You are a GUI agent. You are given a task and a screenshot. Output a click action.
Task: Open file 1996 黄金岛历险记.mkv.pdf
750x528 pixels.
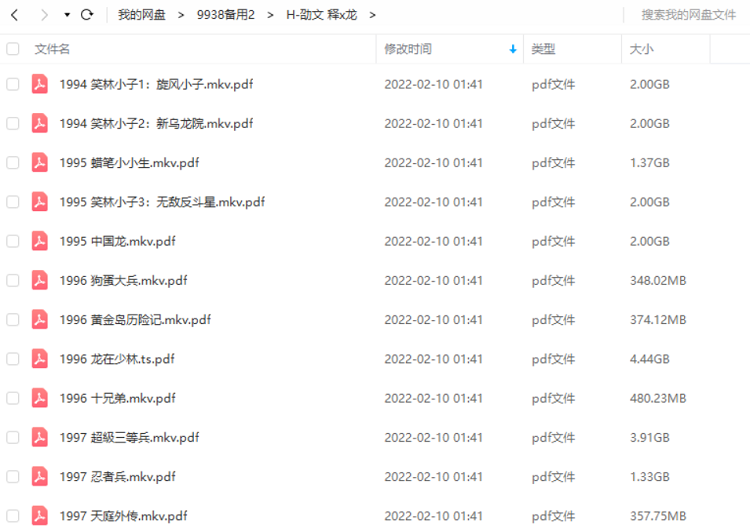pos(135,319)
